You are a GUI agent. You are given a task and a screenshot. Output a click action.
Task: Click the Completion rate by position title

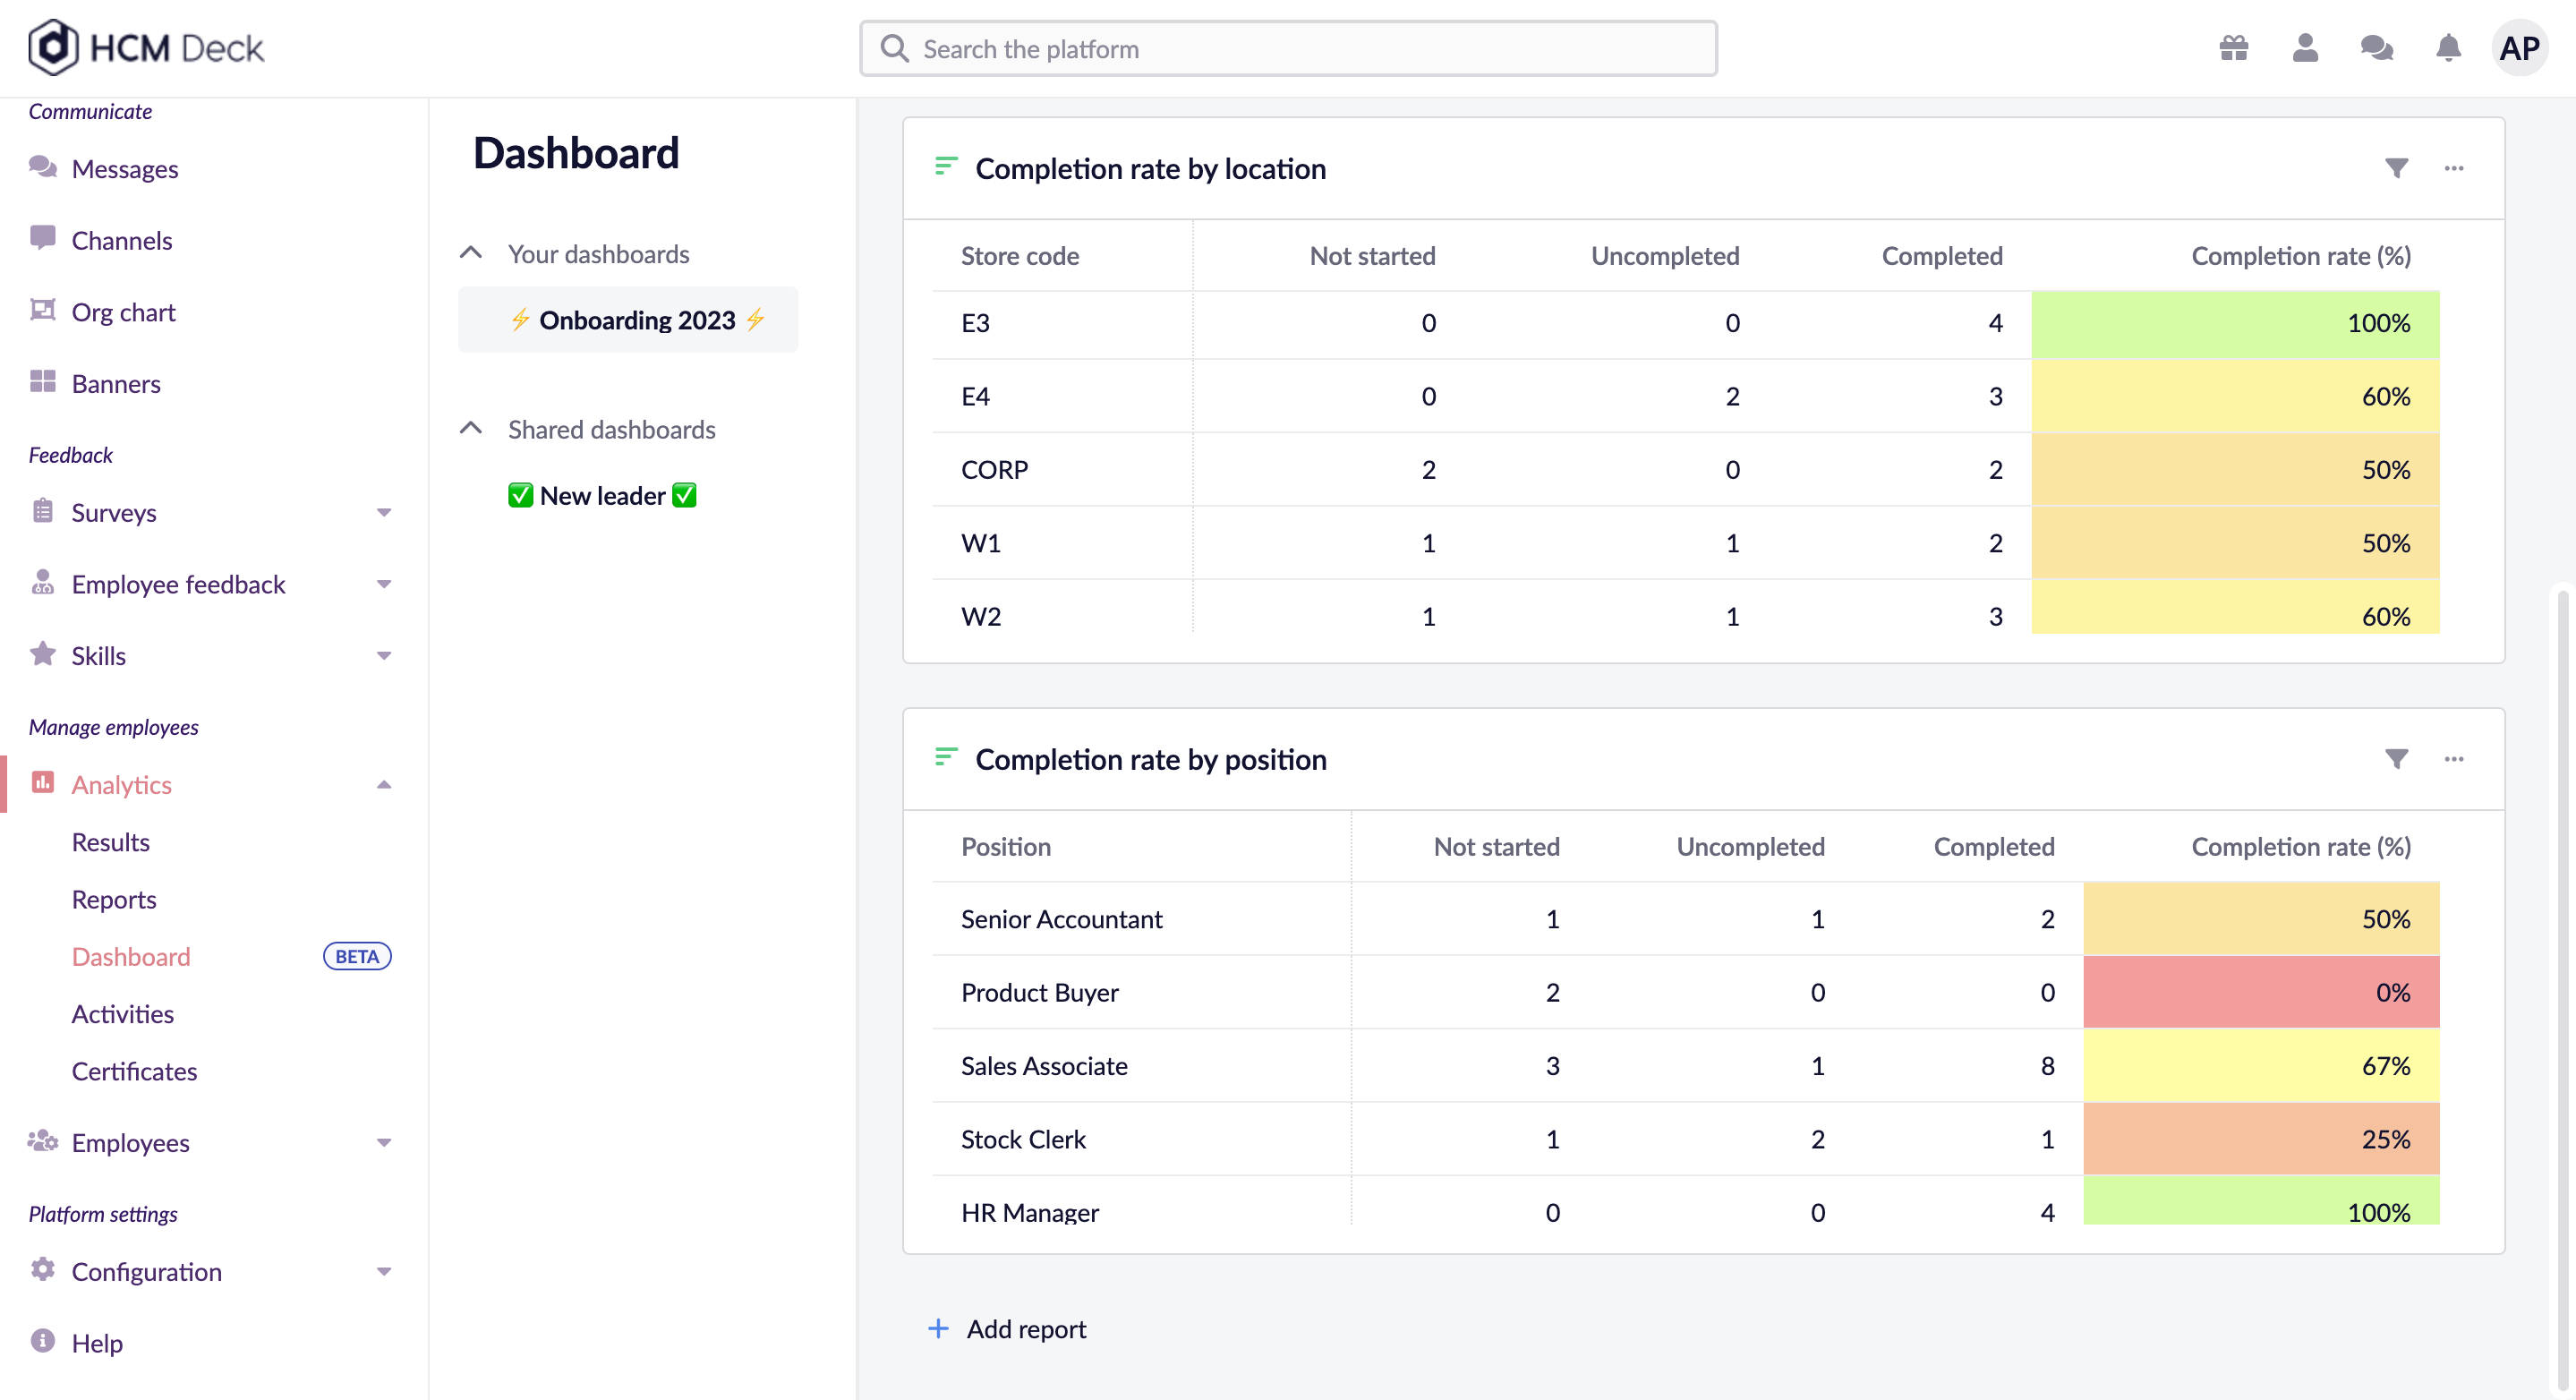[x=1151, y=760]
